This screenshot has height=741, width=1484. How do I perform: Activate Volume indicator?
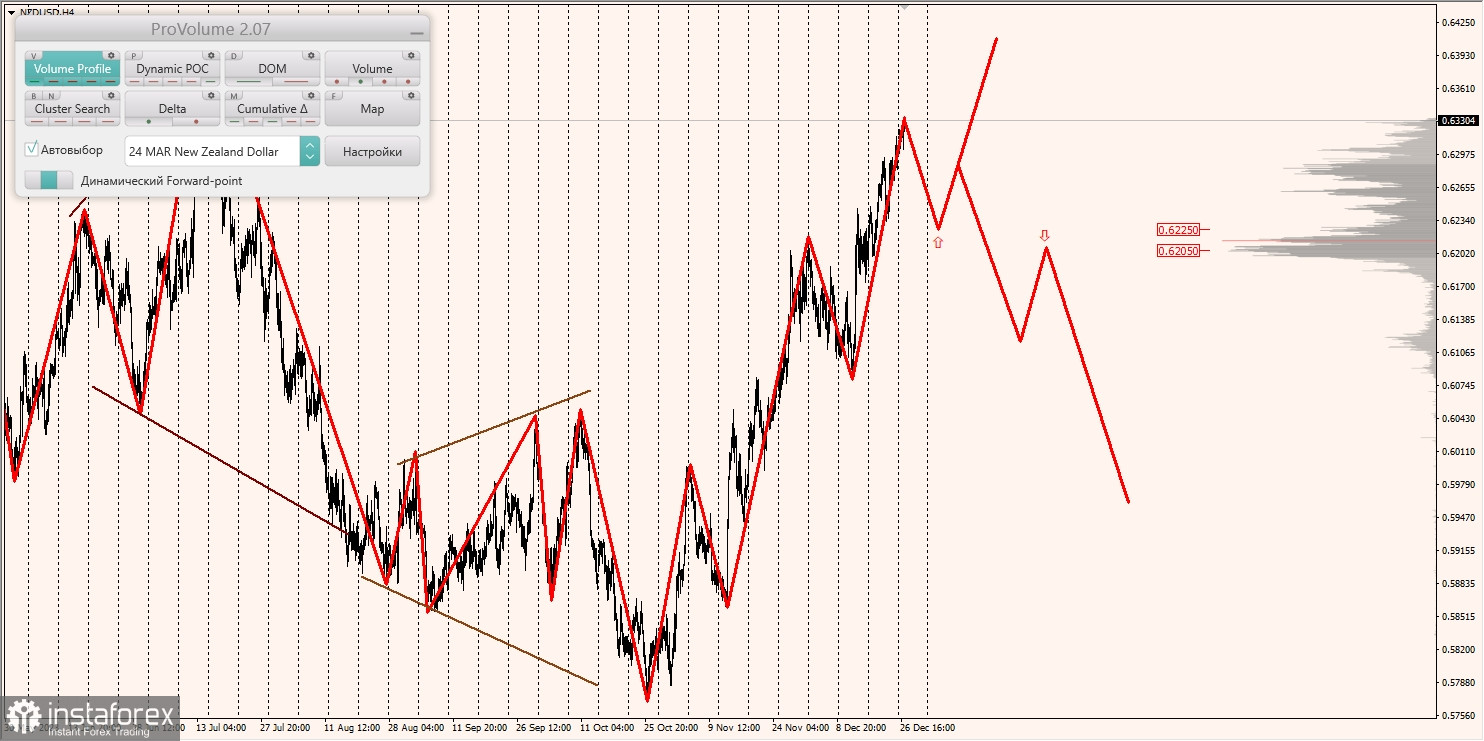click(x=372, y=69)
